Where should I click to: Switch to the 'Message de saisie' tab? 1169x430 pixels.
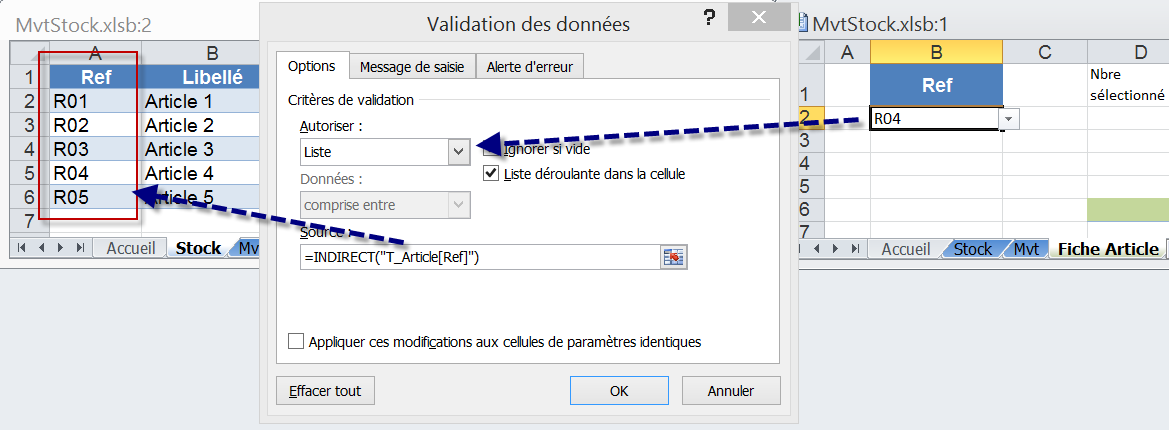click(x=412, y=67)
